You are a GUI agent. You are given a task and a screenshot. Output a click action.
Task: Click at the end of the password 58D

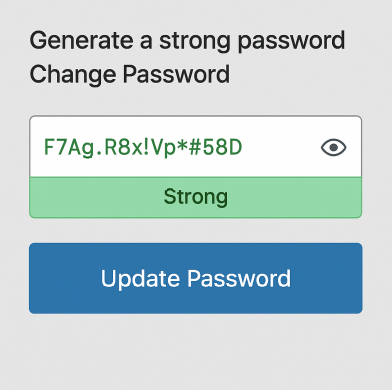click(x=243, y=147)
